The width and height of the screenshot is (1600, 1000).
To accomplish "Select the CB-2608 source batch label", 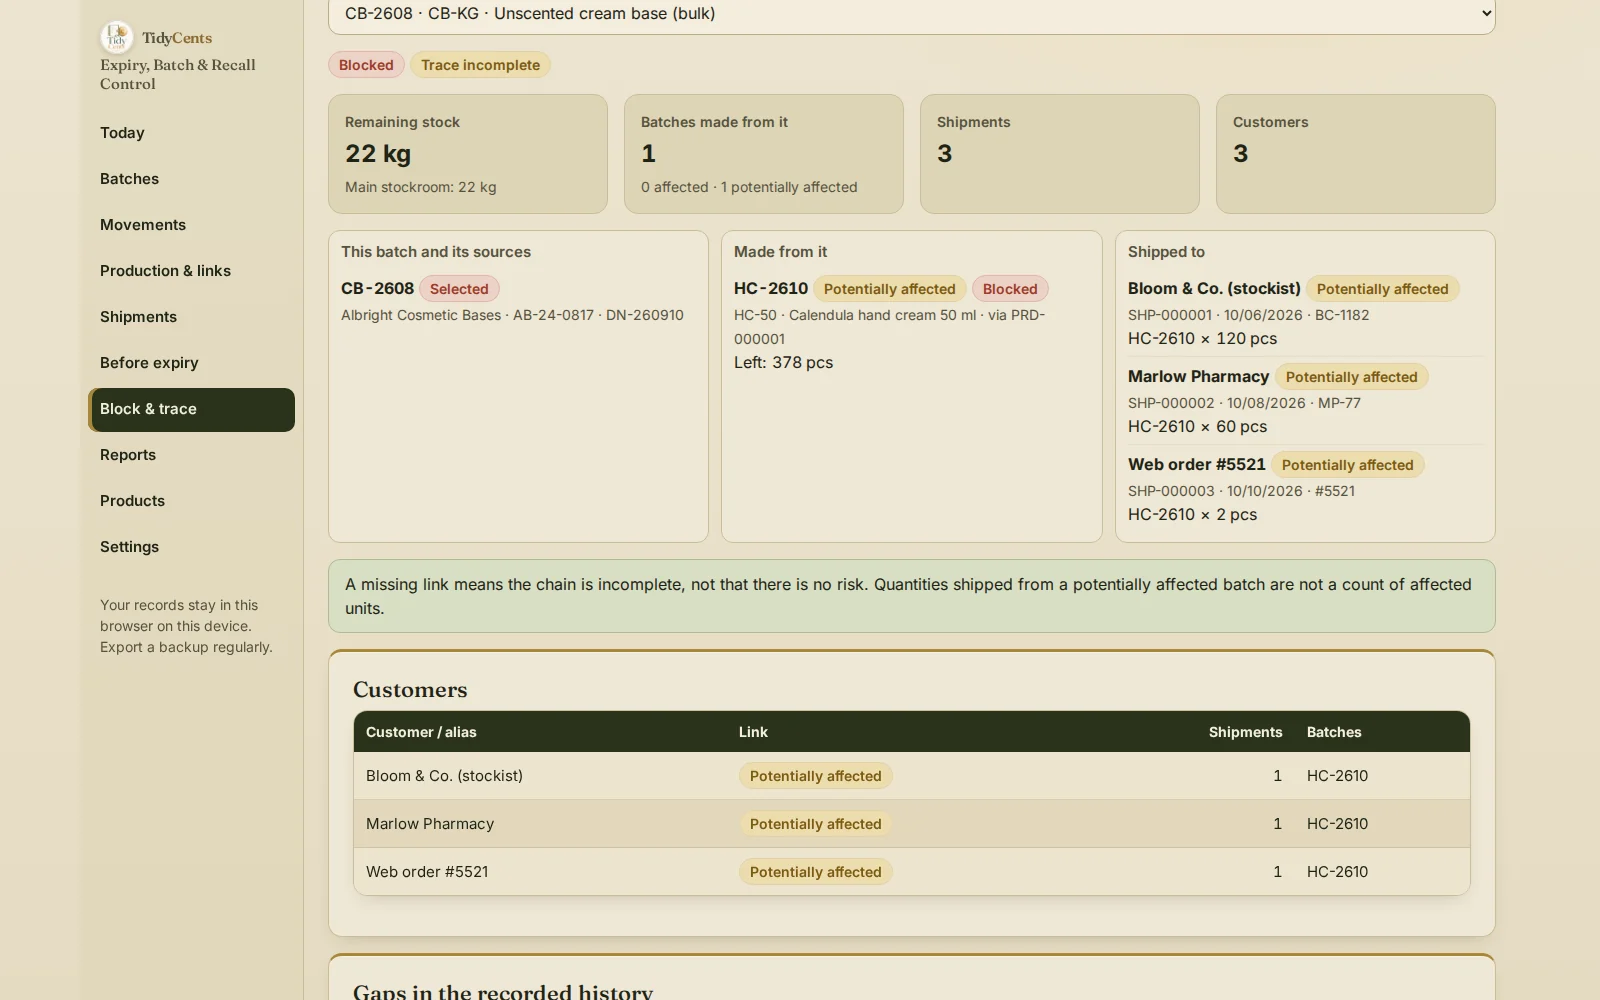I will tap(377, 288).
